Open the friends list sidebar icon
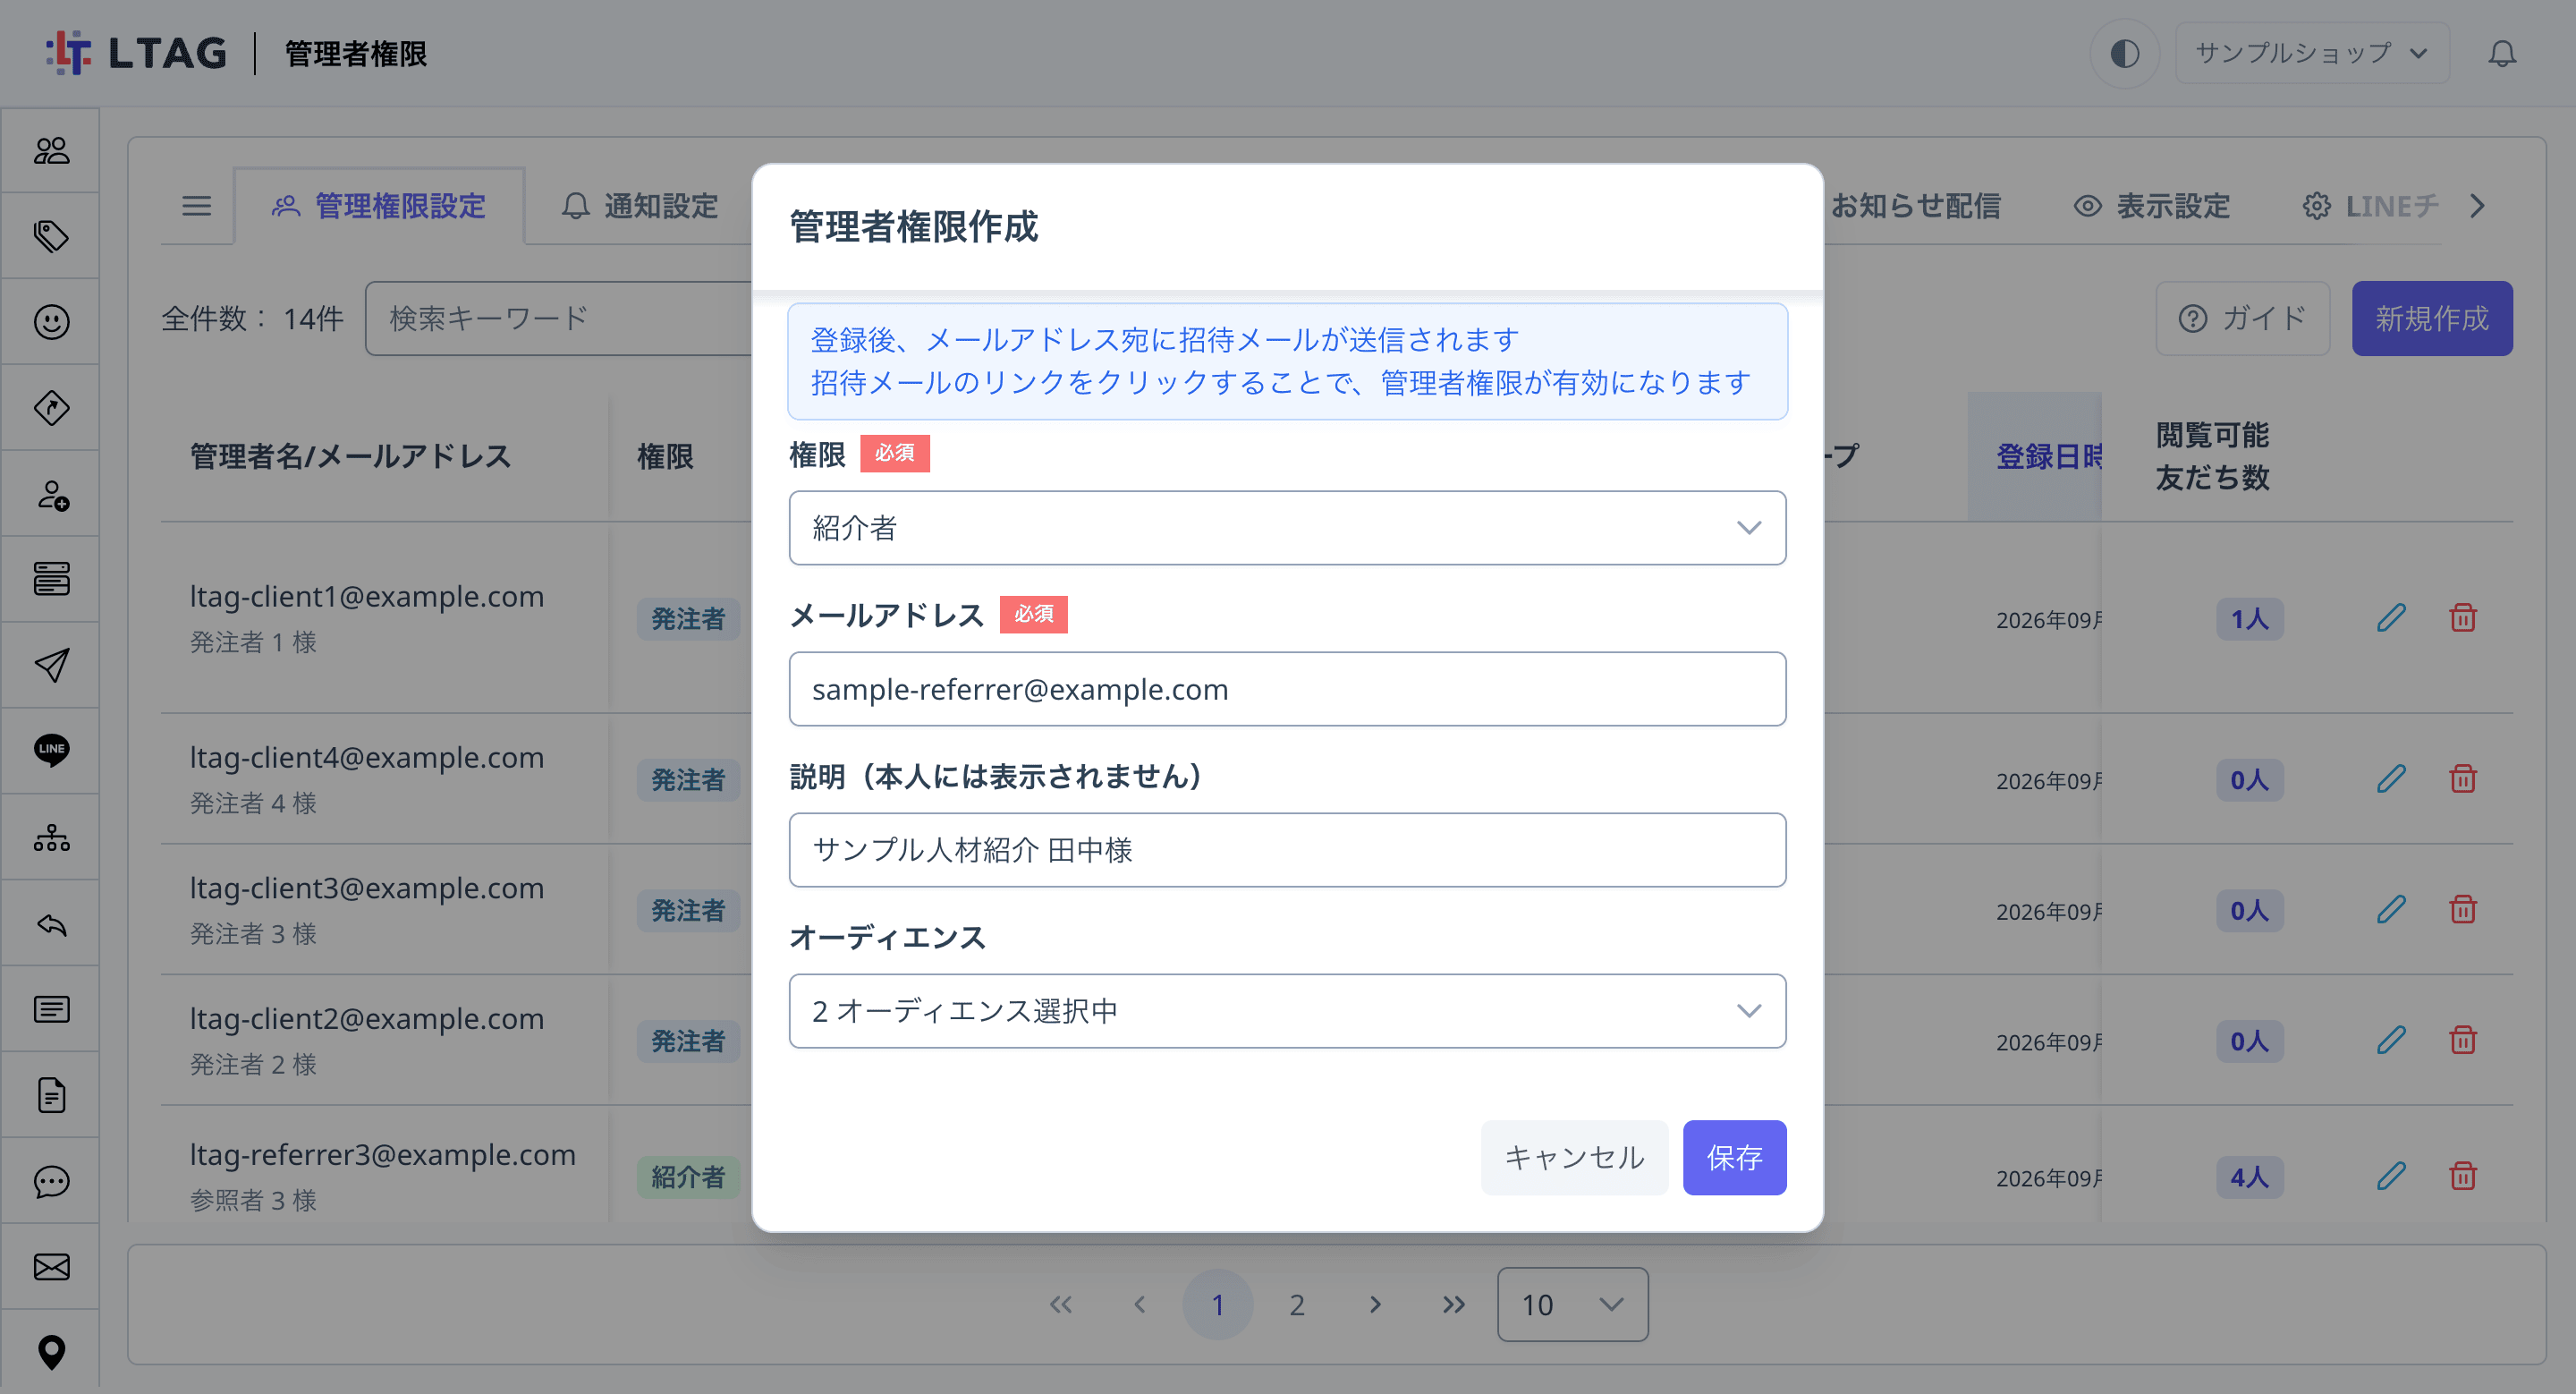This screenshot has height=1394, width=2576. coord(51,151)
